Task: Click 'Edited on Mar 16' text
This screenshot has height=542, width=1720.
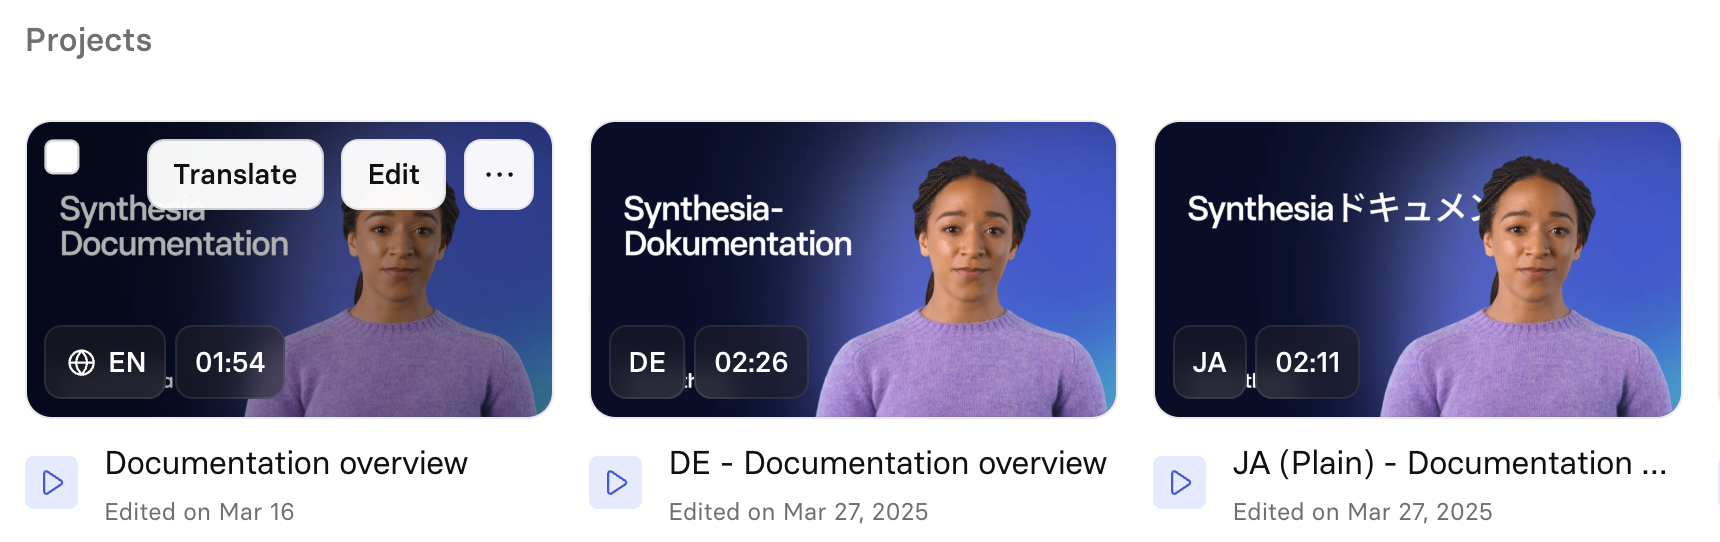Action: coord(199,512)
